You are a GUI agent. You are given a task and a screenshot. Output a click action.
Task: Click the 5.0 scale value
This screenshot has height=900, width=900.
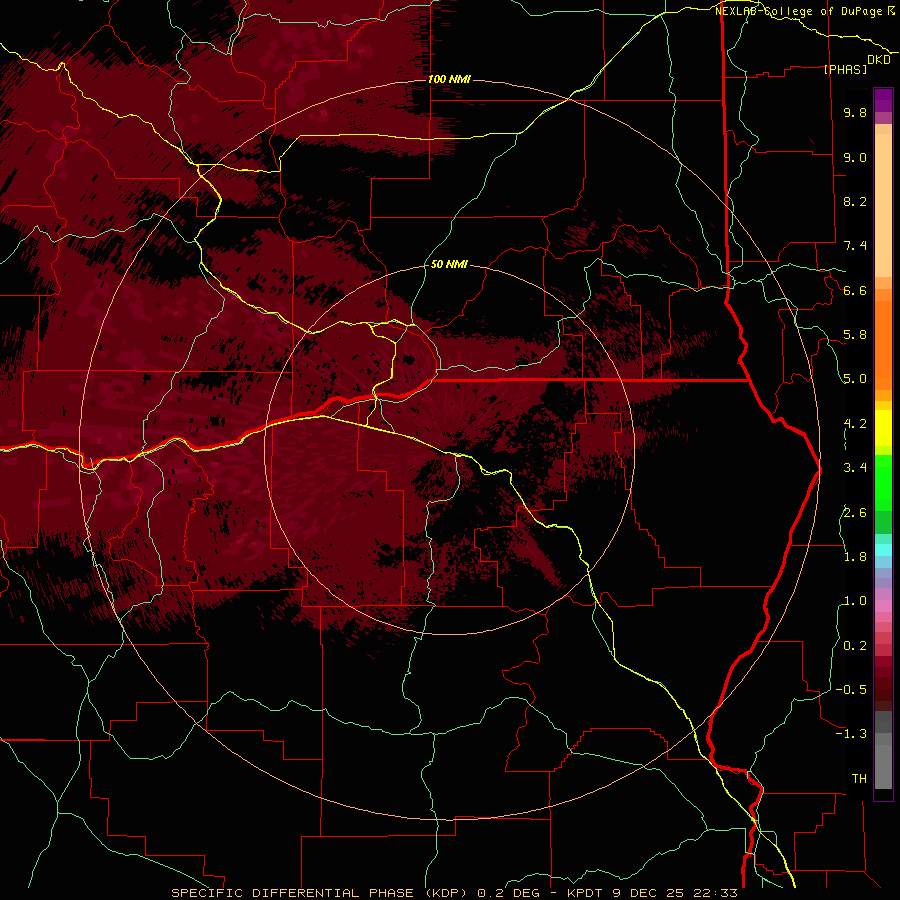[855, 379]
